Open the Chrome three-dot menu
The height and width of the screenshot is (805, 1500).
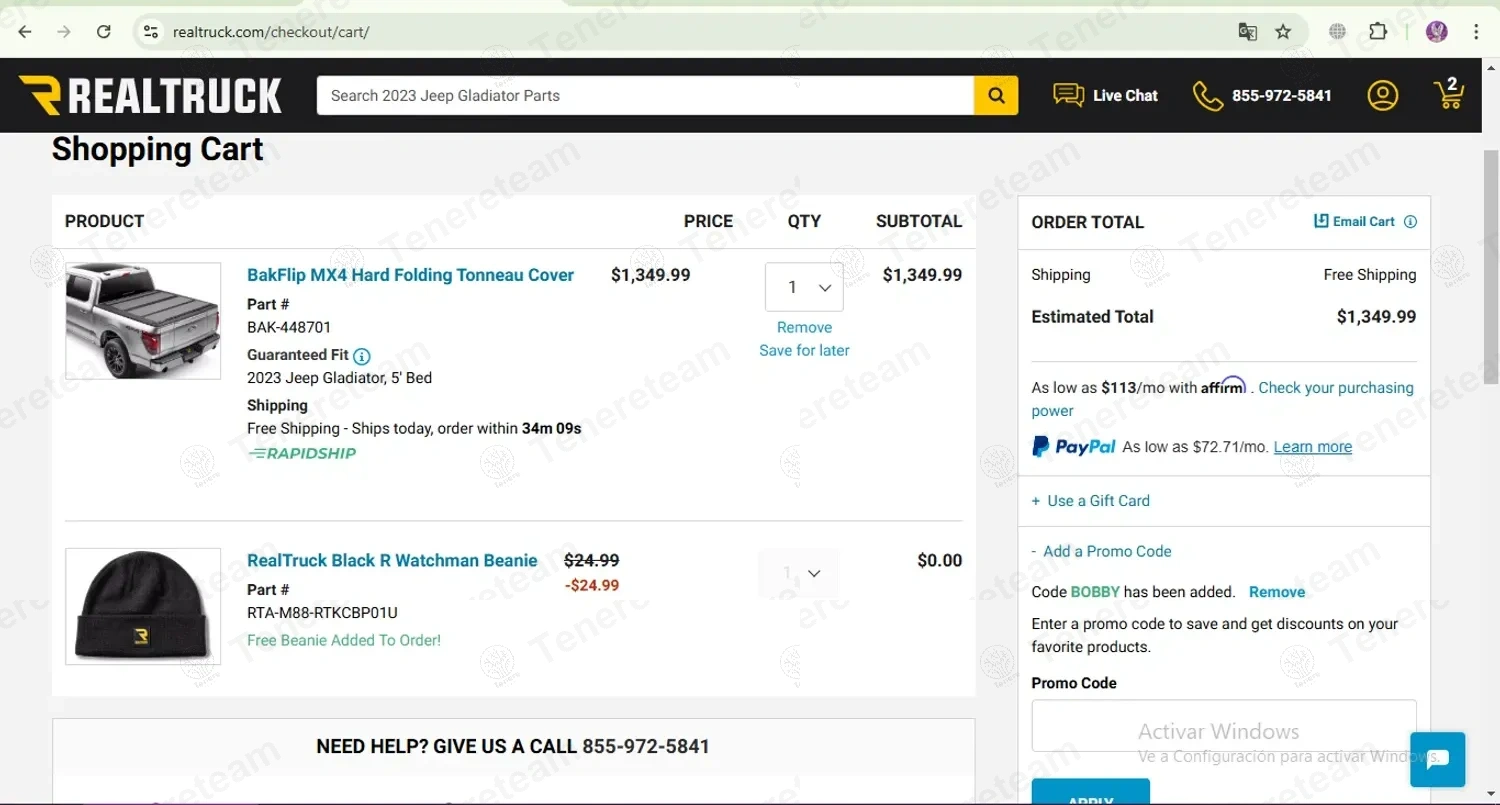pyautogui.click(x=1477, y=32)
